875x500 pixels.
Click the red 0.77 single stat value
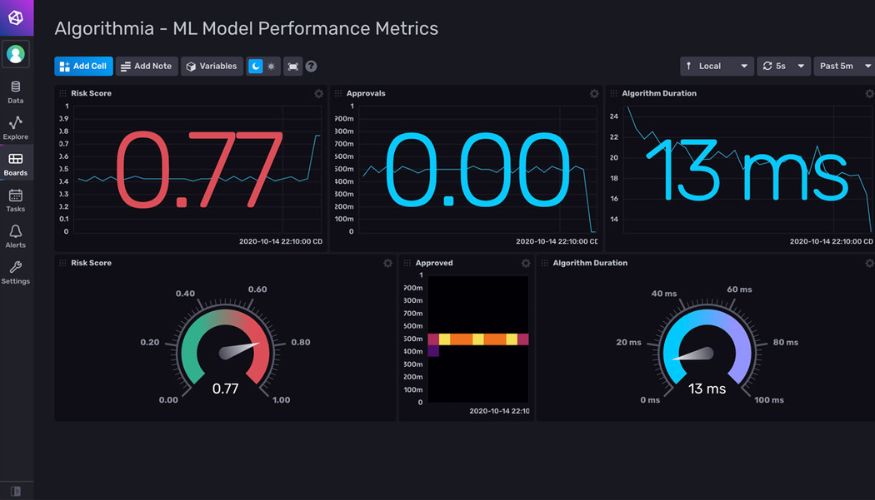click(x=199, y=169)
